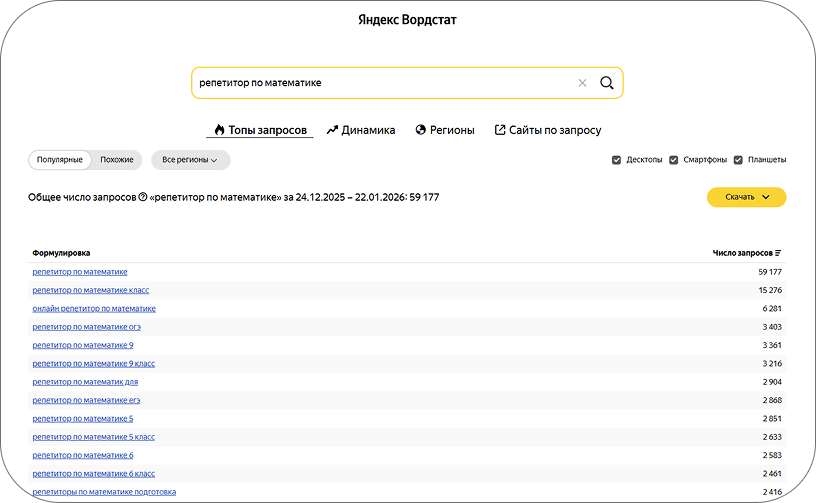Click the value 3 361 in the table
Viewport: 816px width, 503px height.
772,345
